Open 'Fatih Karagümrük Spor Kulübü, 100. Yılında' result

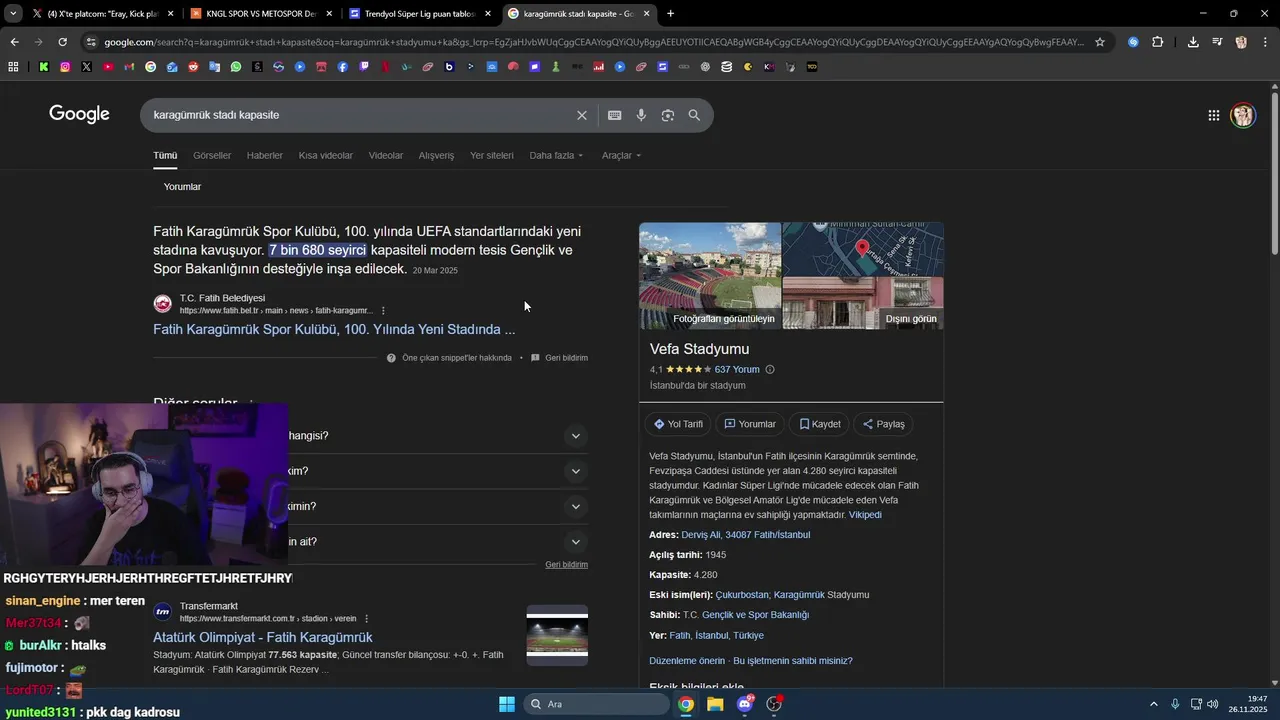pos(334,329)
